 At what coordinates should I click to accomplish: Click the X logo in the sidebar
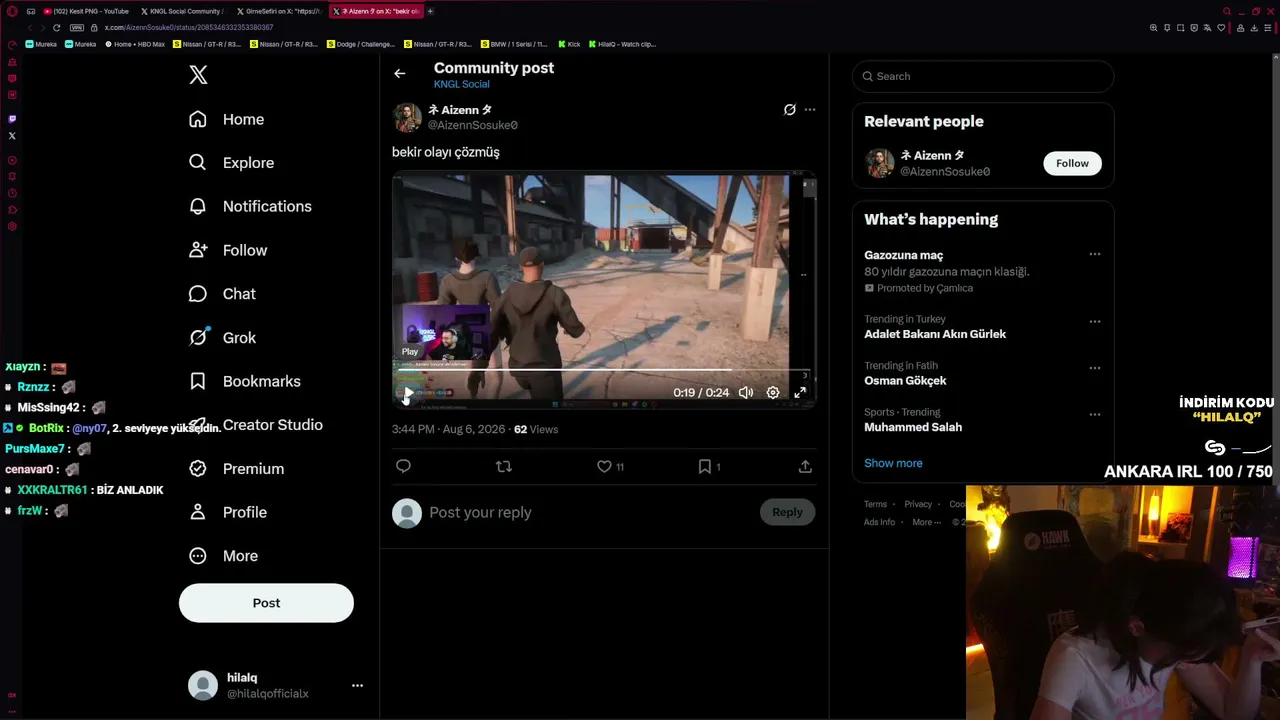coord(198,75)
